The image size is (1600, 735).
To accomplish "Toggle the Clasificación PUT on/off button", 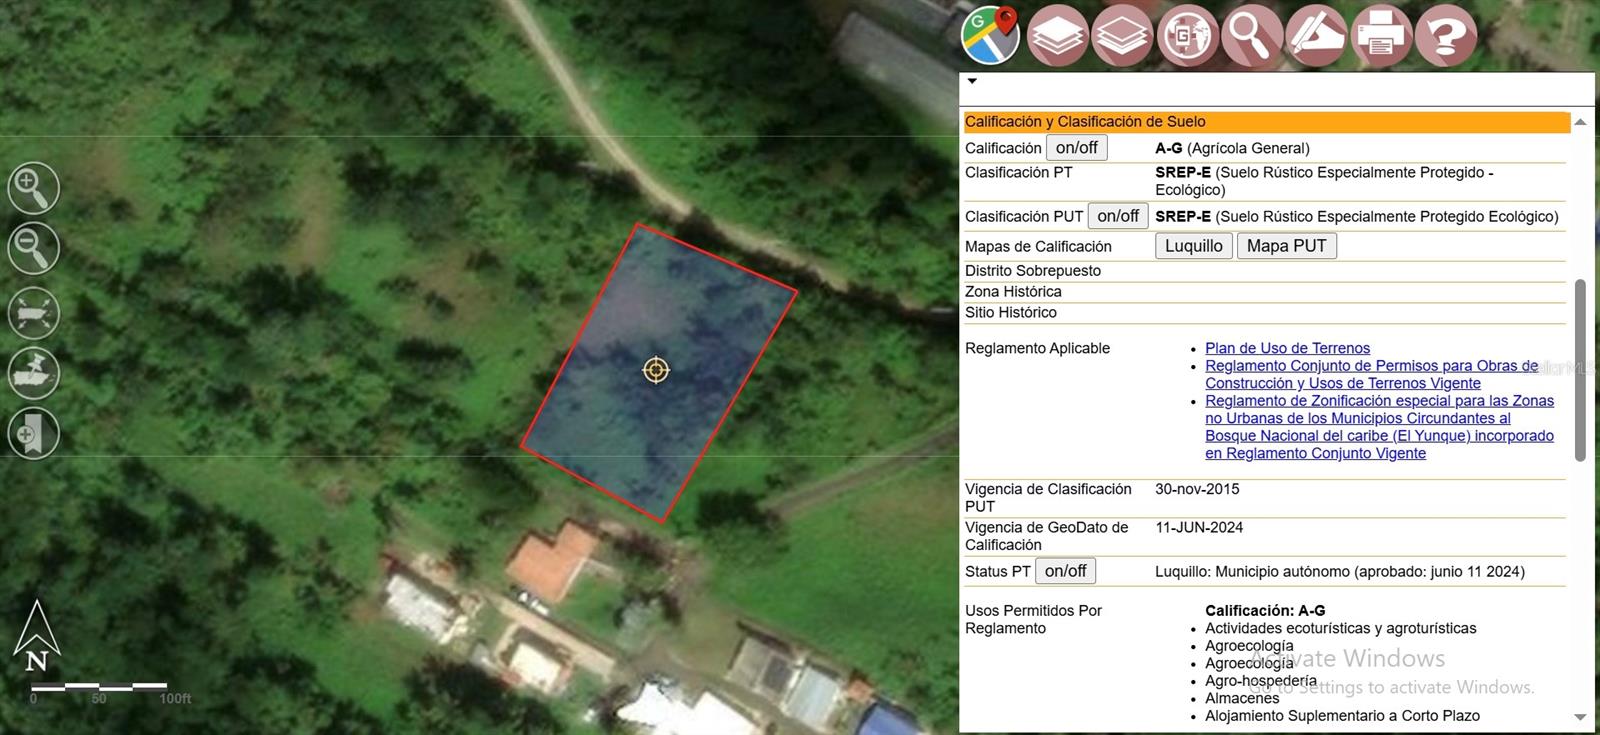I will tap(1117, 216).
